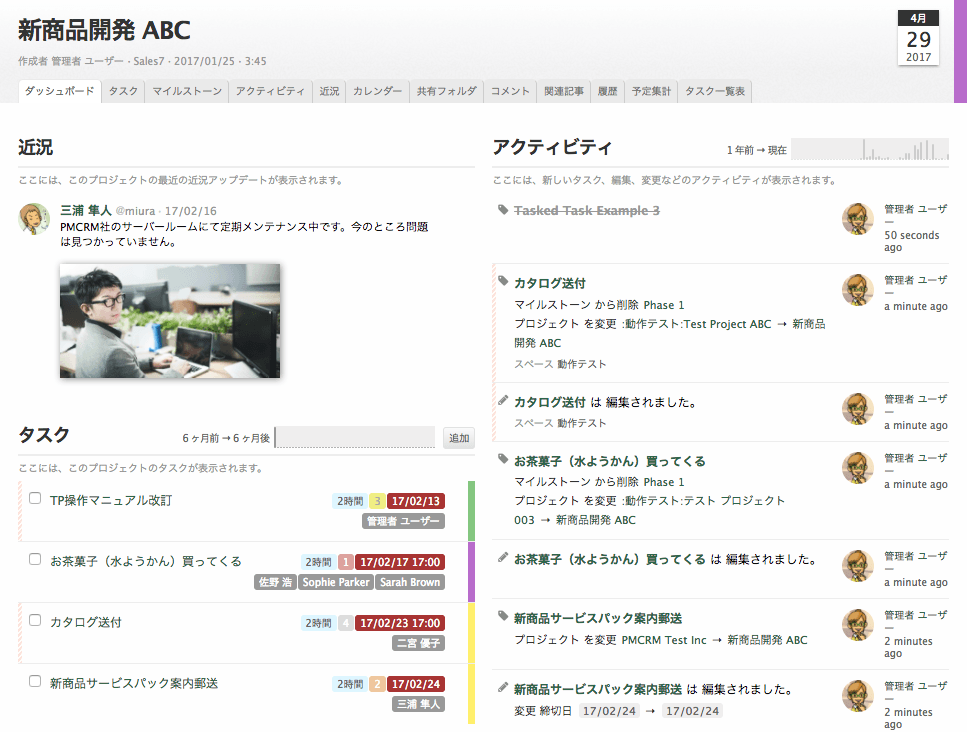Click the Sophie Parker assignee tag
The image size is (967, 732).
(x=335, y=582)
